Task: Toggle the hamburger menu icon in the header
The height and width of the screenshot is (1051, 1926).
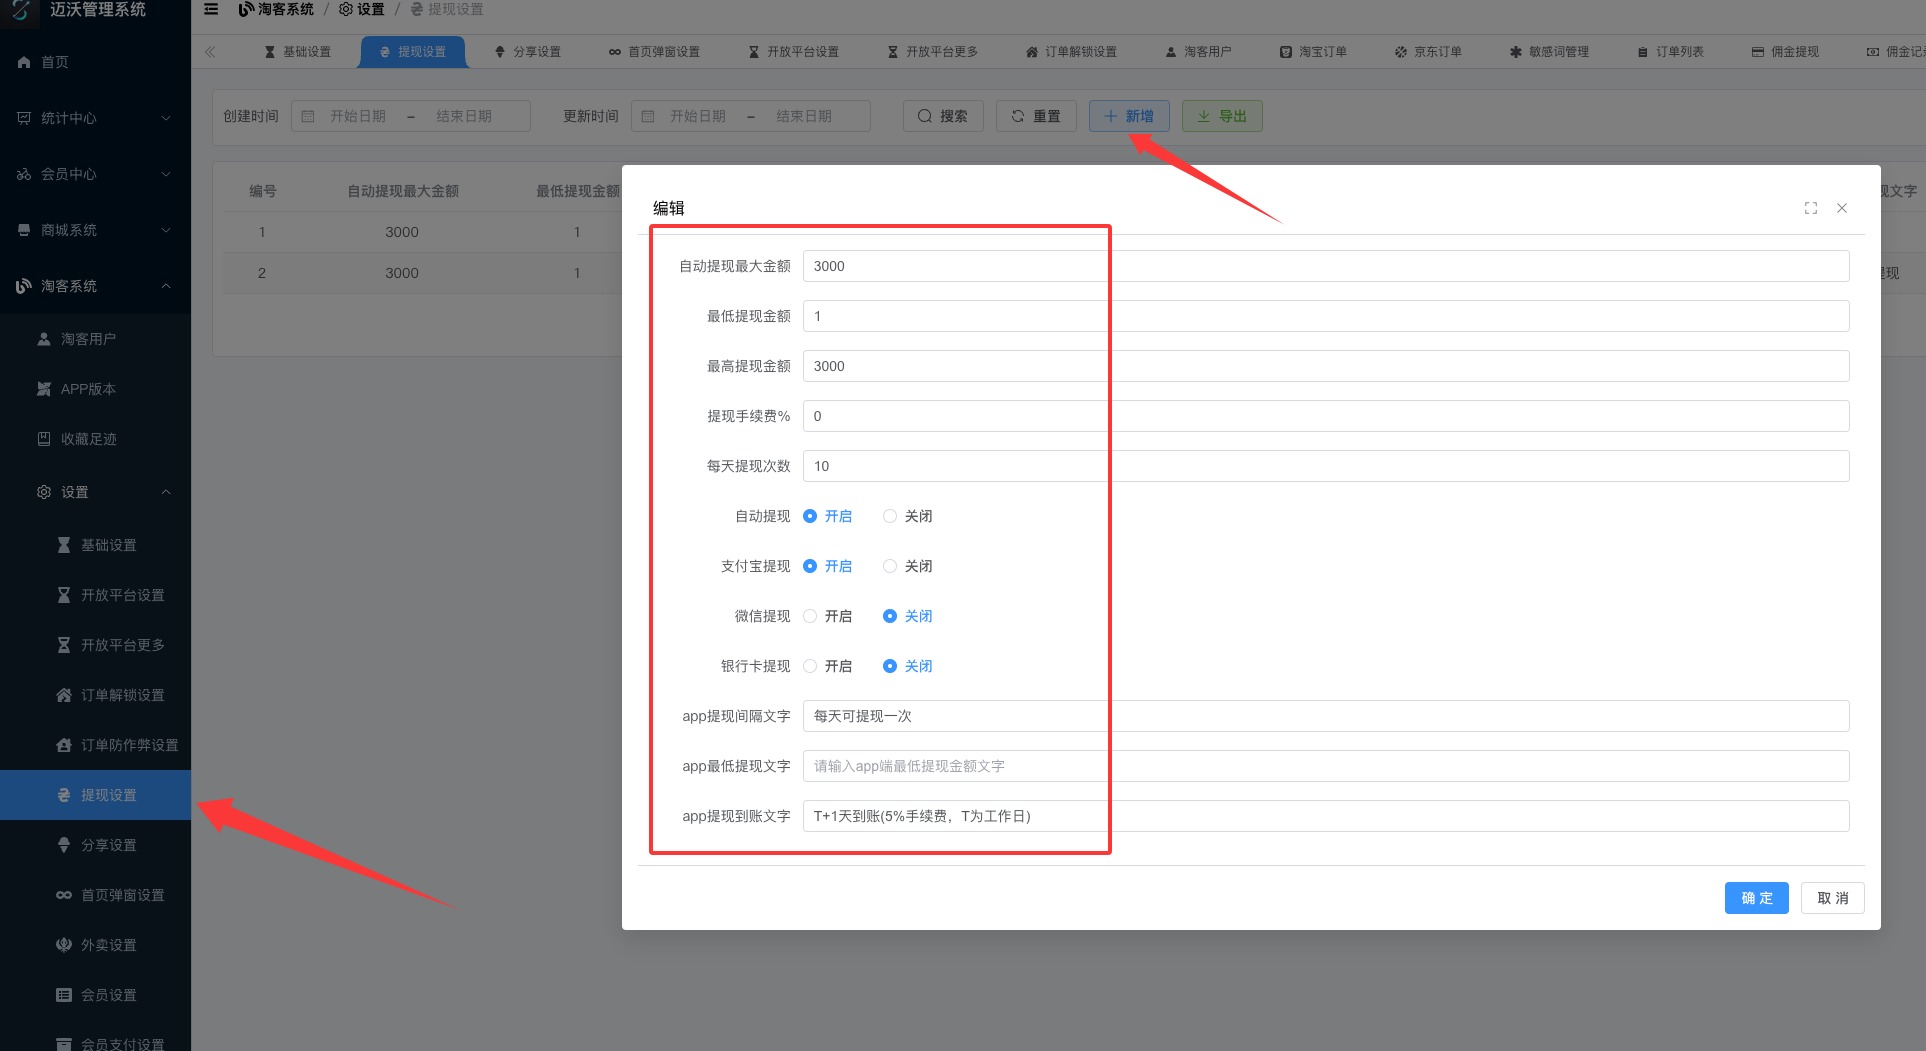Action: point(211,9)
